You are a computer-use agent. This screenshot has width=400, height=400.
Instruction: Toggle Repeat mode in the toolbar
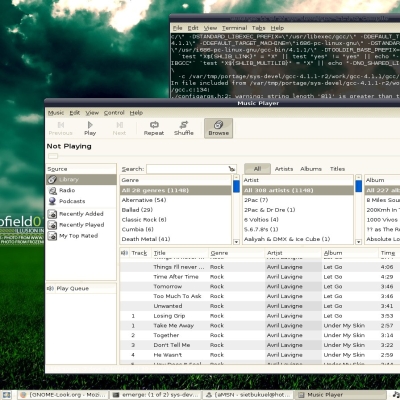(154, 128)
